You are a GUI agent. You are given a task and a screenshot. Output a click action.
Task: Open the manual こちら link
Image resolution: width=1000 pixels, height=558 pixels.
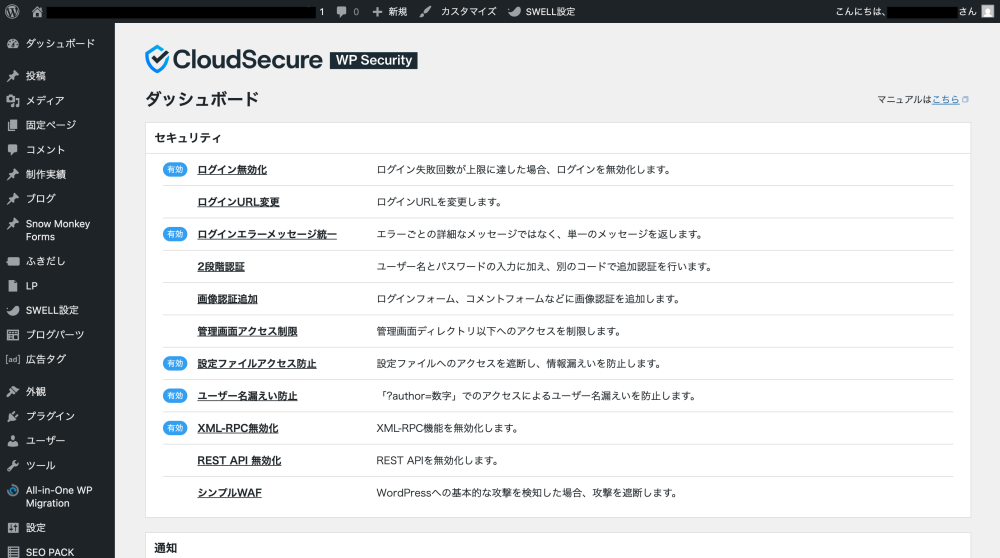tap(945, 100)
